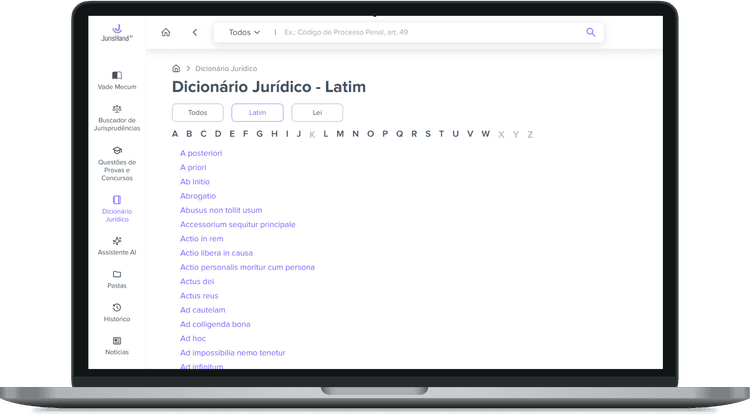Open the 'Actus dei' entry

(x=197, y=282)
